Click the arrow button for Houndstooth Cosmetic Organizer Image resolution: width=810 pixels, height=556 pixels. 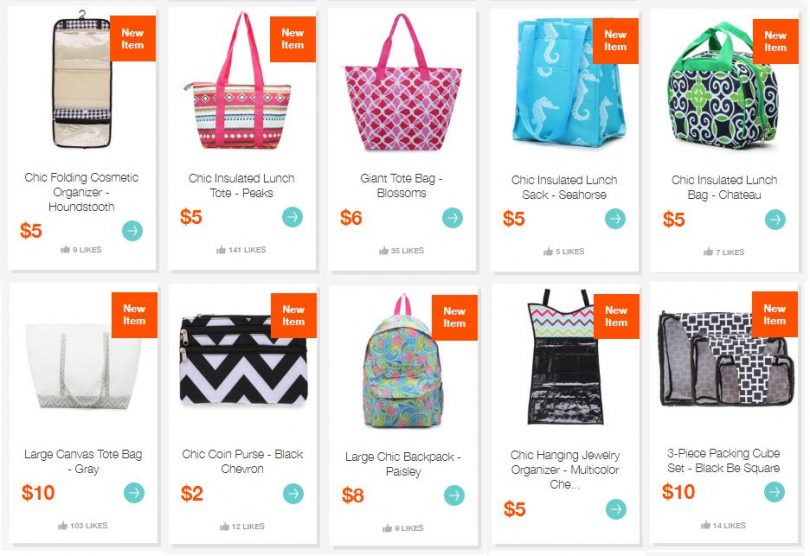132,230
